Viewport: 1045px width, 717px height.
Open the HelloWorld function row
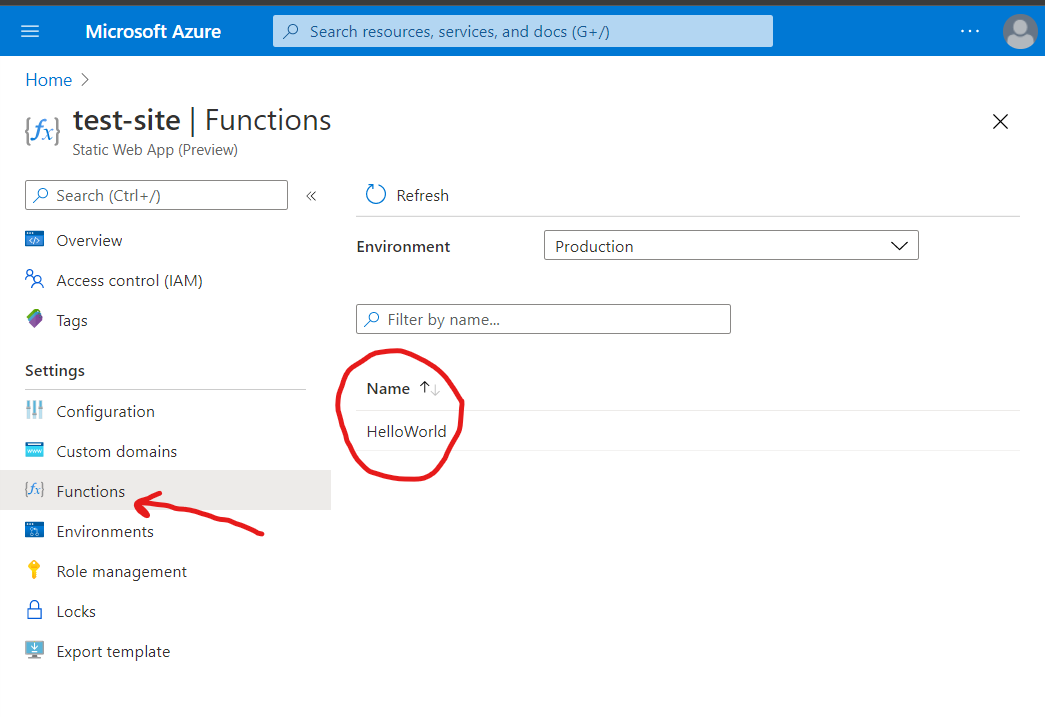(688, 431)
